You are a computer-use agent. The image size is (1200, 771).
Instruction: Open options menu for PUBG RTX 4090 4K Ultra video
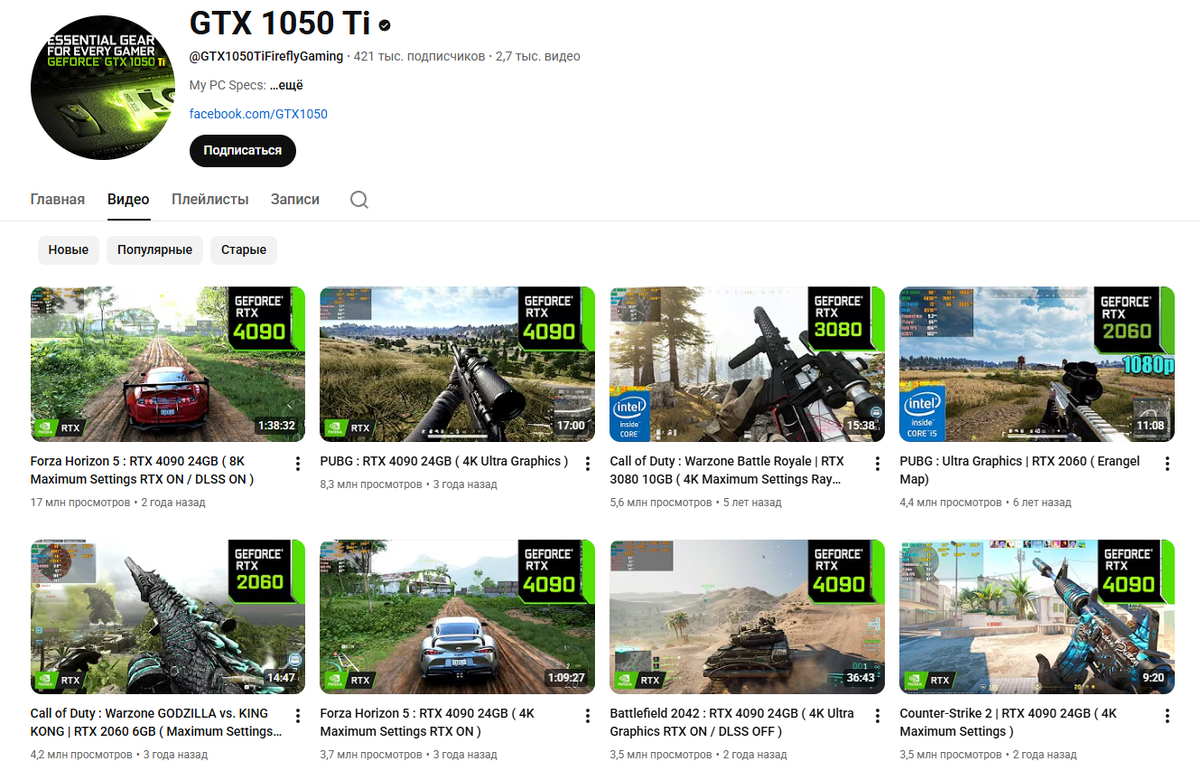588,464
